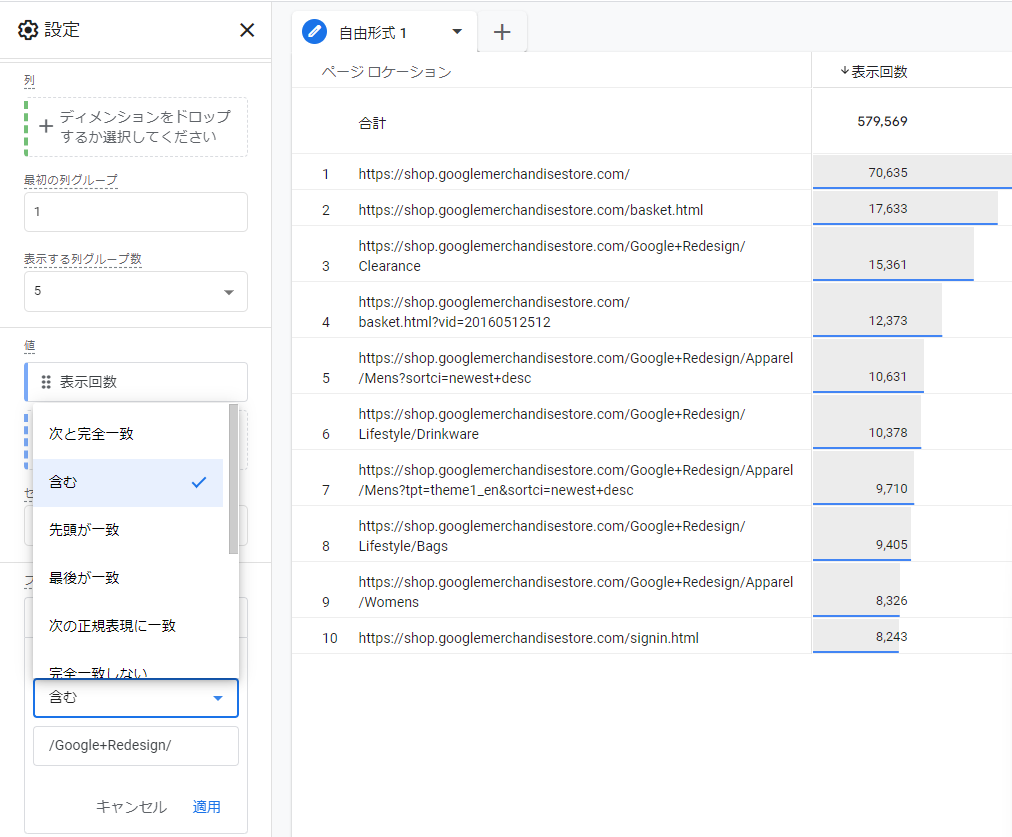Click 最初の列グループ input field

point(136,212)
